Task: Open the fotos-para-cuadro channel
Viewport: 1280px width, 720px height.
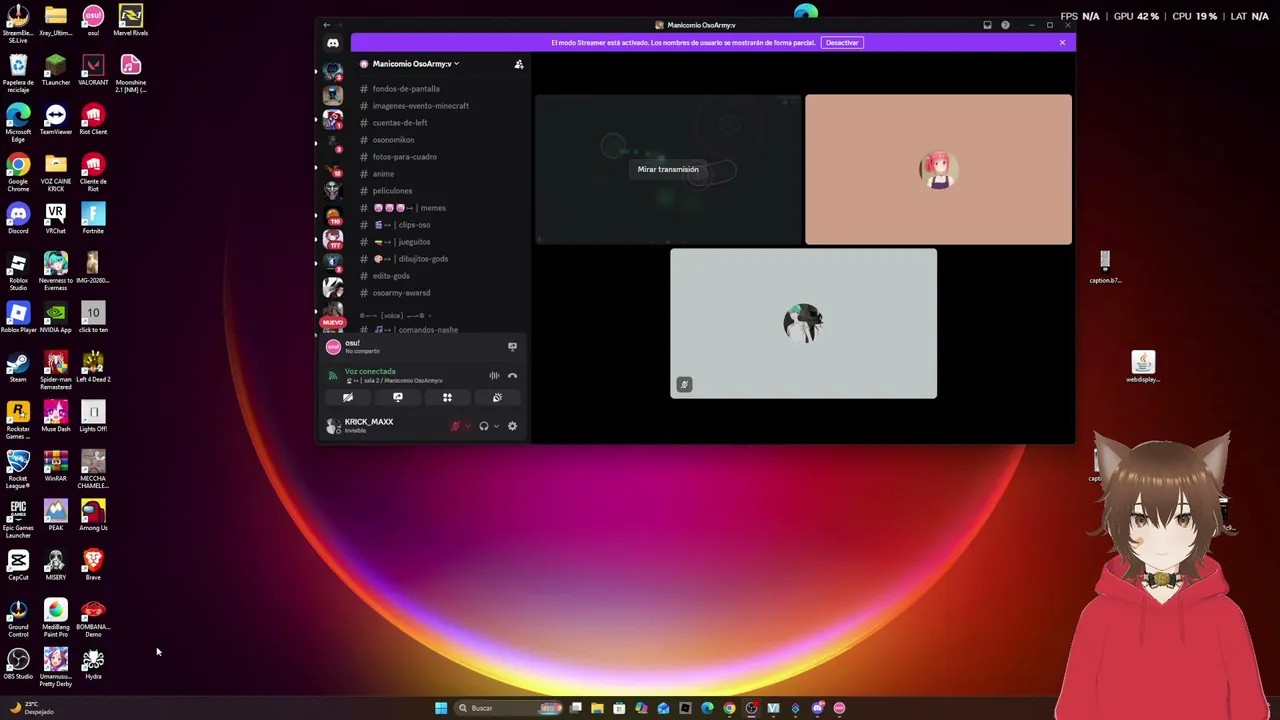Action: 404,157
